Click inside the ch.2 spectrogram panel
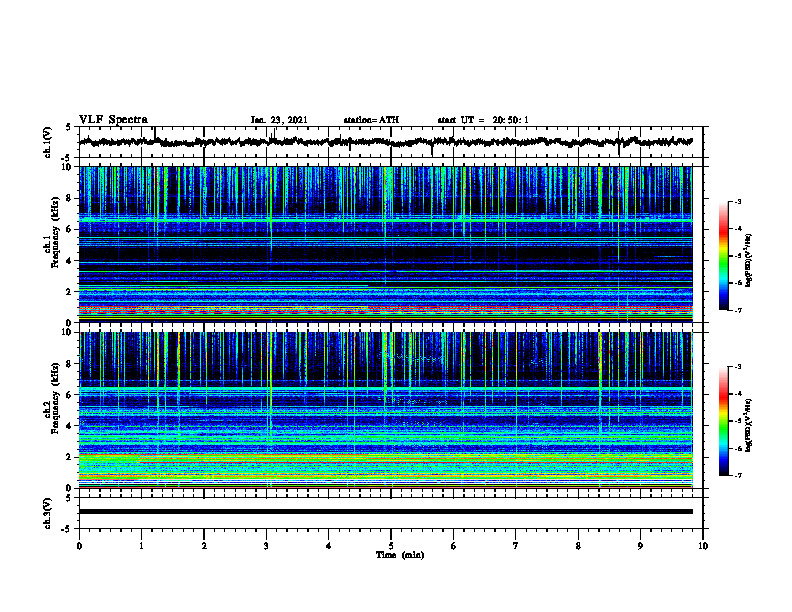Viewport: 792px width, 612px height. coord(386,410)
